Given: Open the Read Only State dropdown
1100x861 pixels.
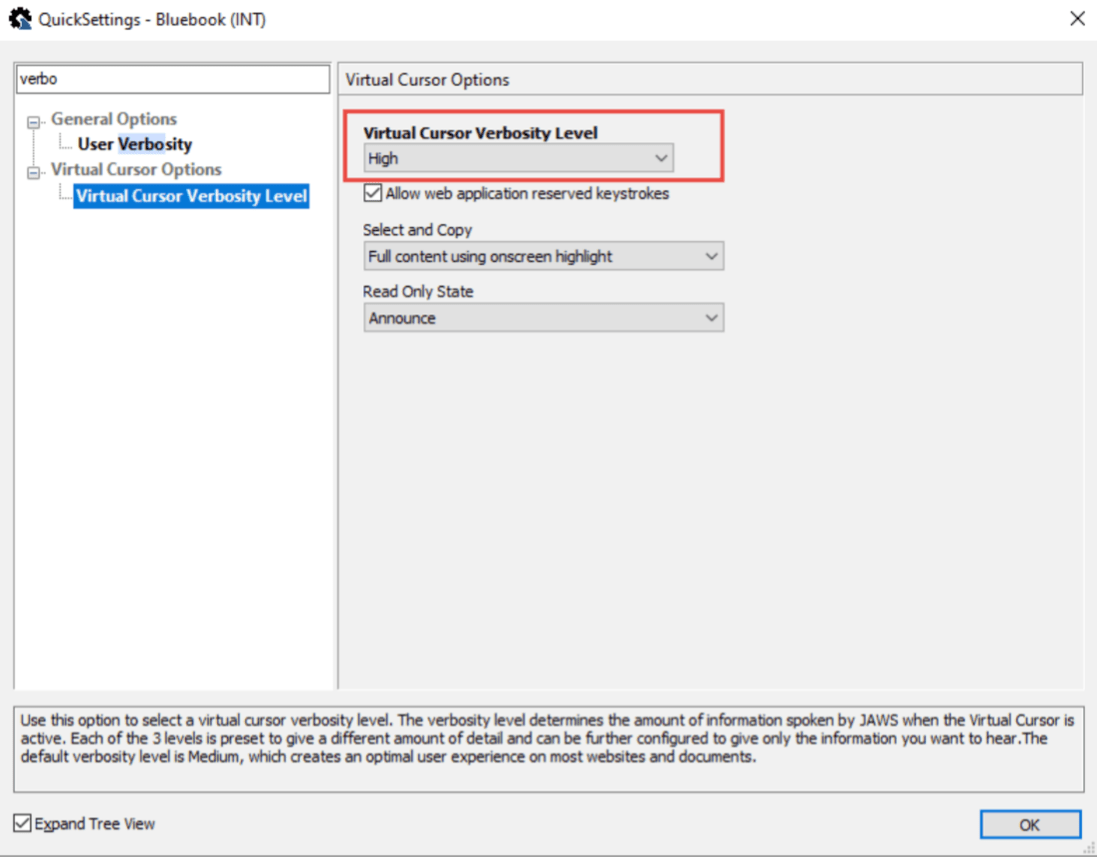Looking at the screenshot, I should [x=544, y=318].
